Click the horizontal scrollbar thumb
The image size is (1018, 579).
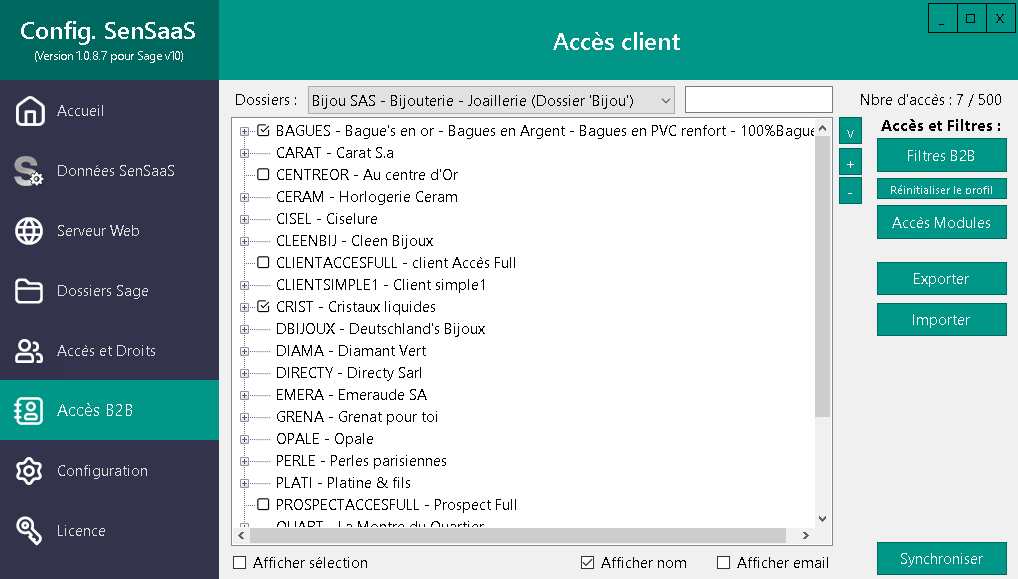click(517, 536)
